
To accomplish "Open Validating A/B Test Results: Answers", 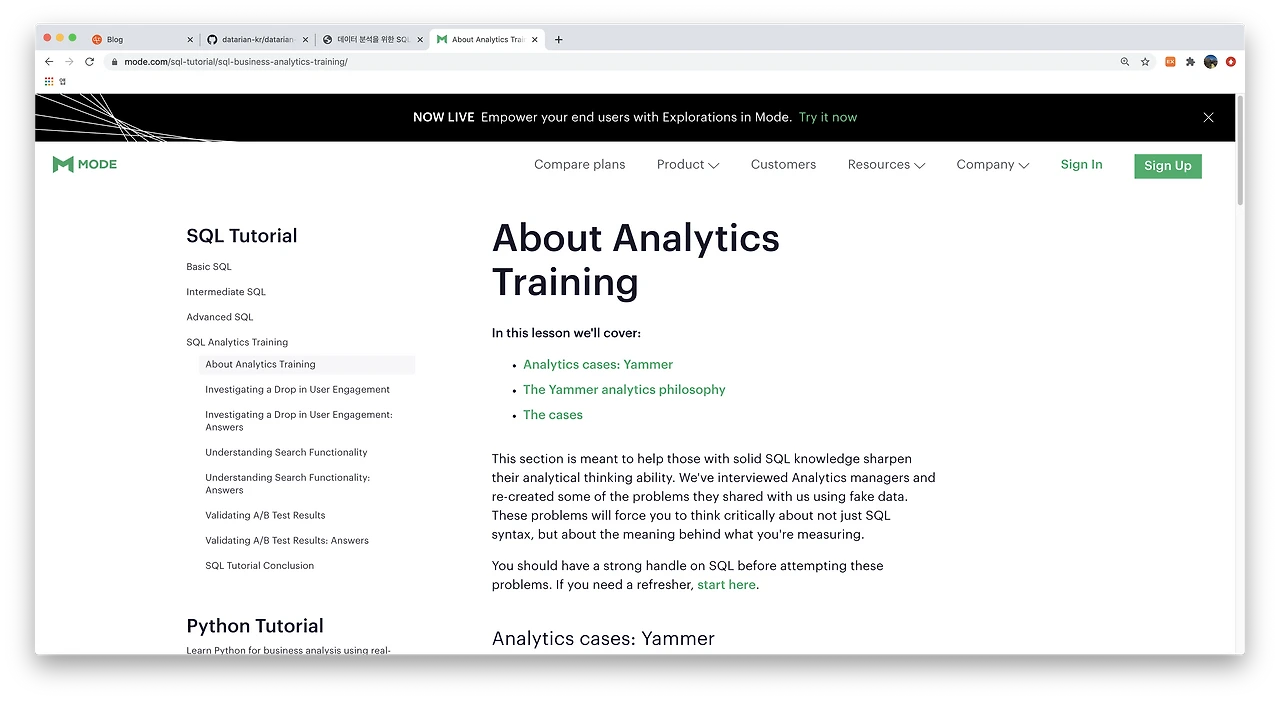I will (x=287, y=541).
